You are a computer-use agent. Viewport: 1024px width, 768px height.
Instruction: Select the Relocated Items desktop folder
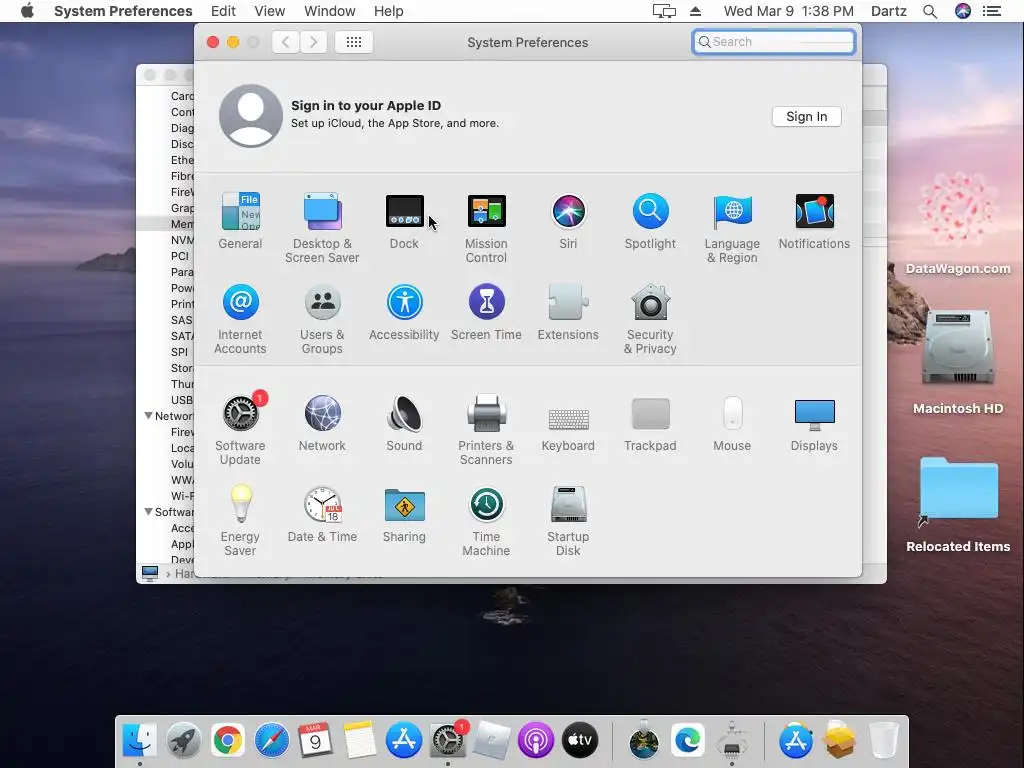pos(958,505)
